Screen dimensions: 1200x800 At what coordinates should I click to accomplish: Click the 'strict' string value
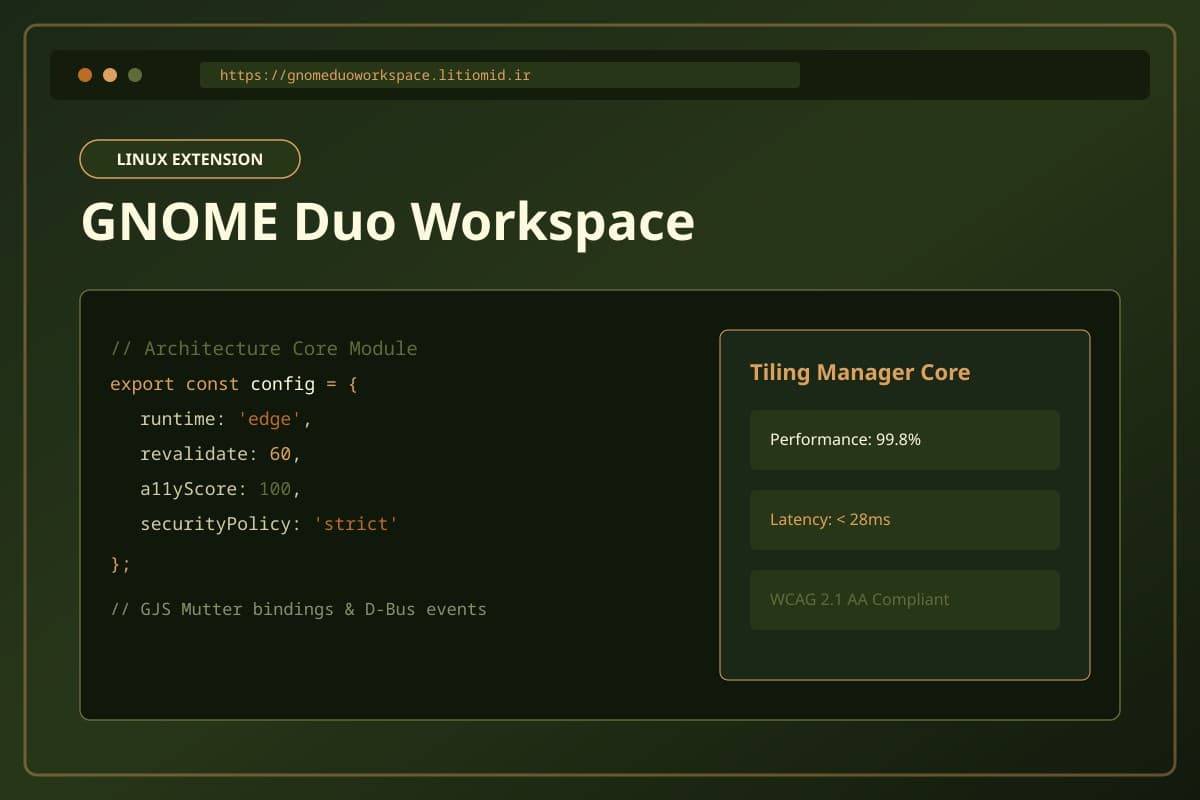[356, 524]
